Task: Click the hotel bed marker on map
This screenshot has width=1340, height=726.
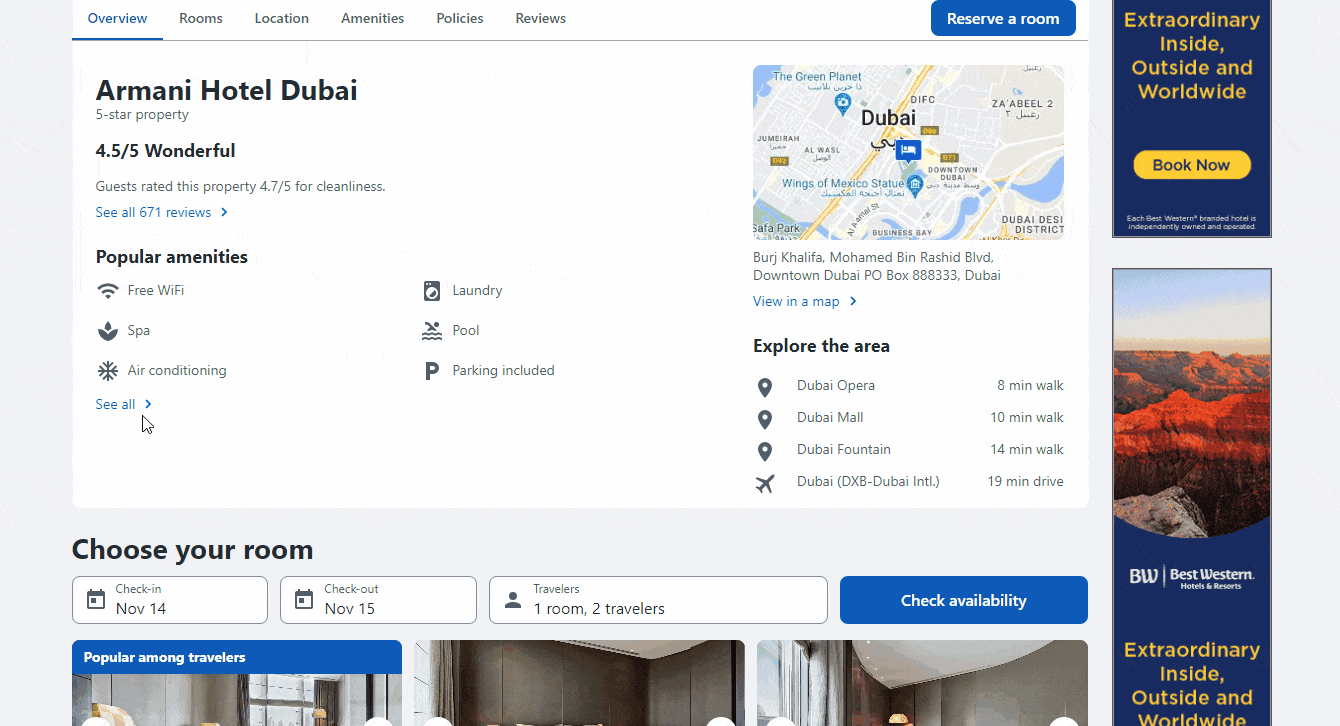Action: 908,150
